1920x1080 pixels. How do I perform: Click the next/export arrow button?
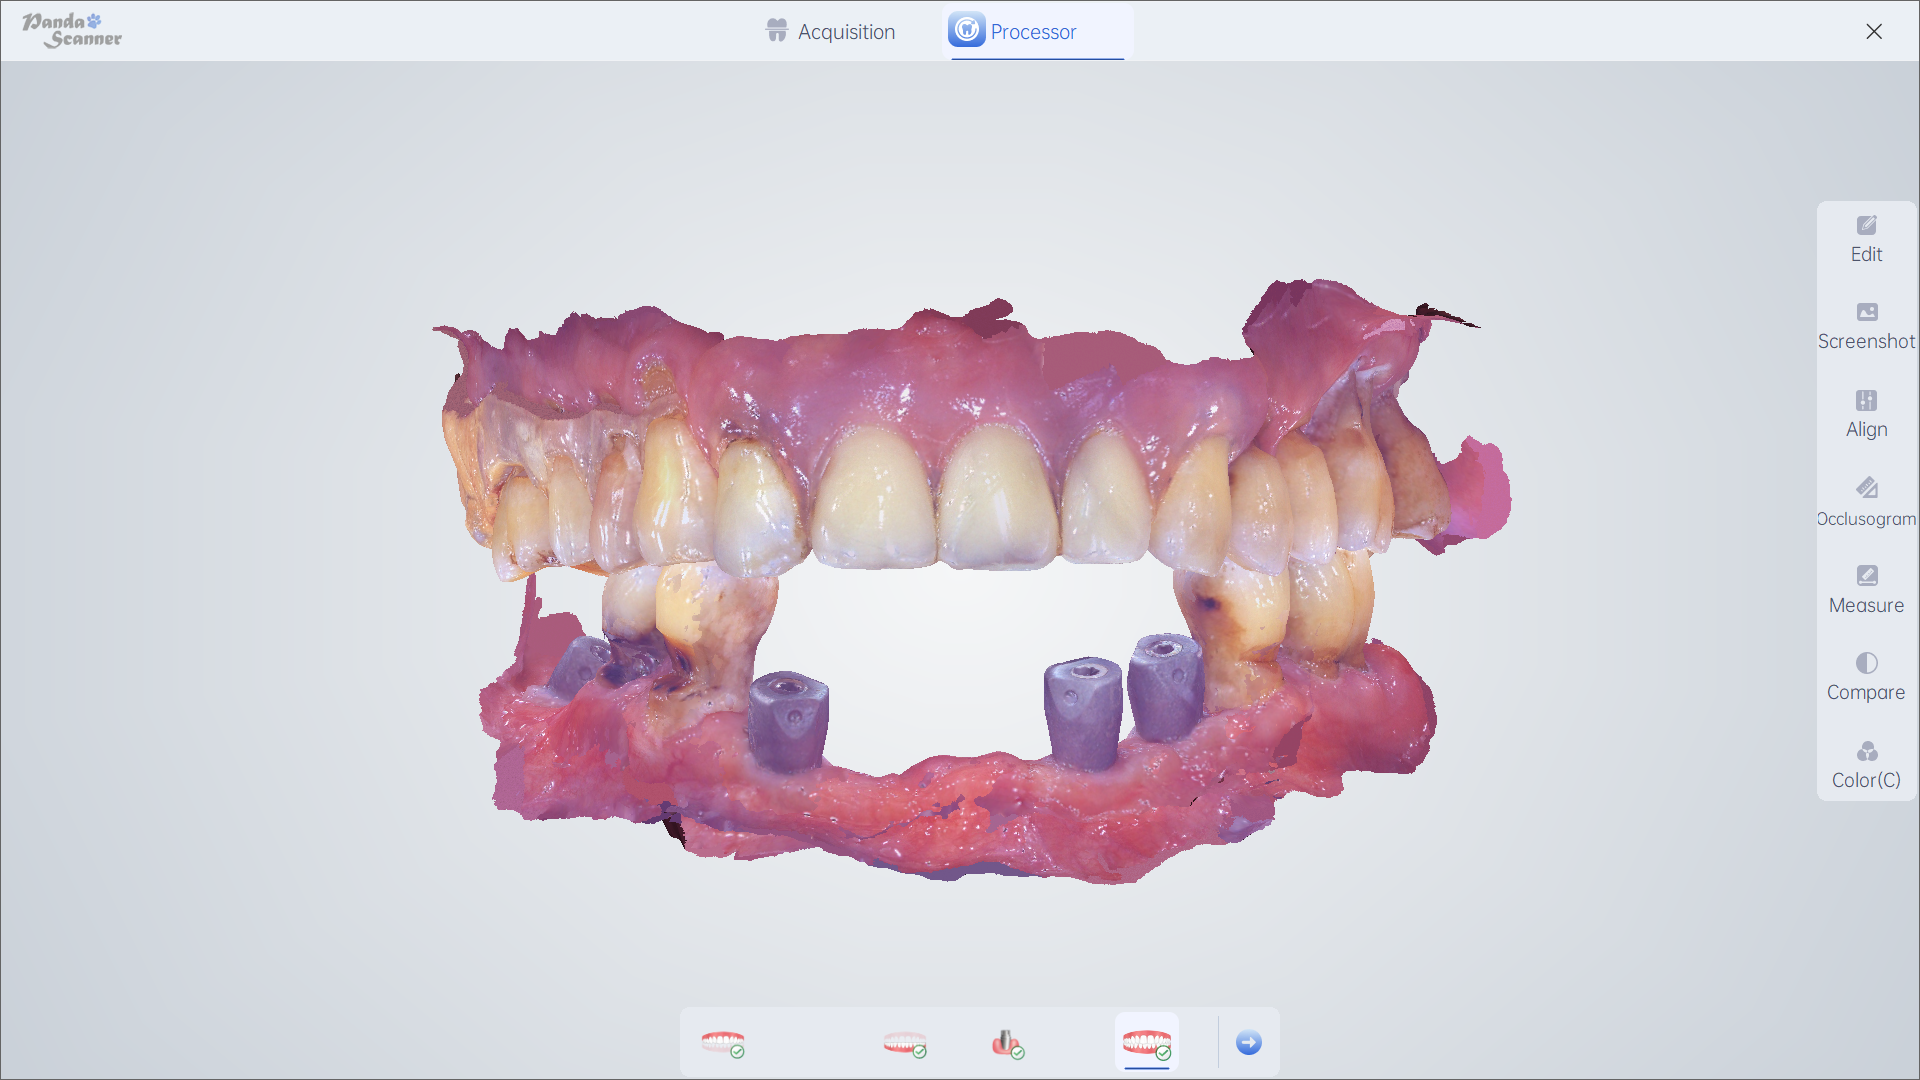tap(1249, 1042)
